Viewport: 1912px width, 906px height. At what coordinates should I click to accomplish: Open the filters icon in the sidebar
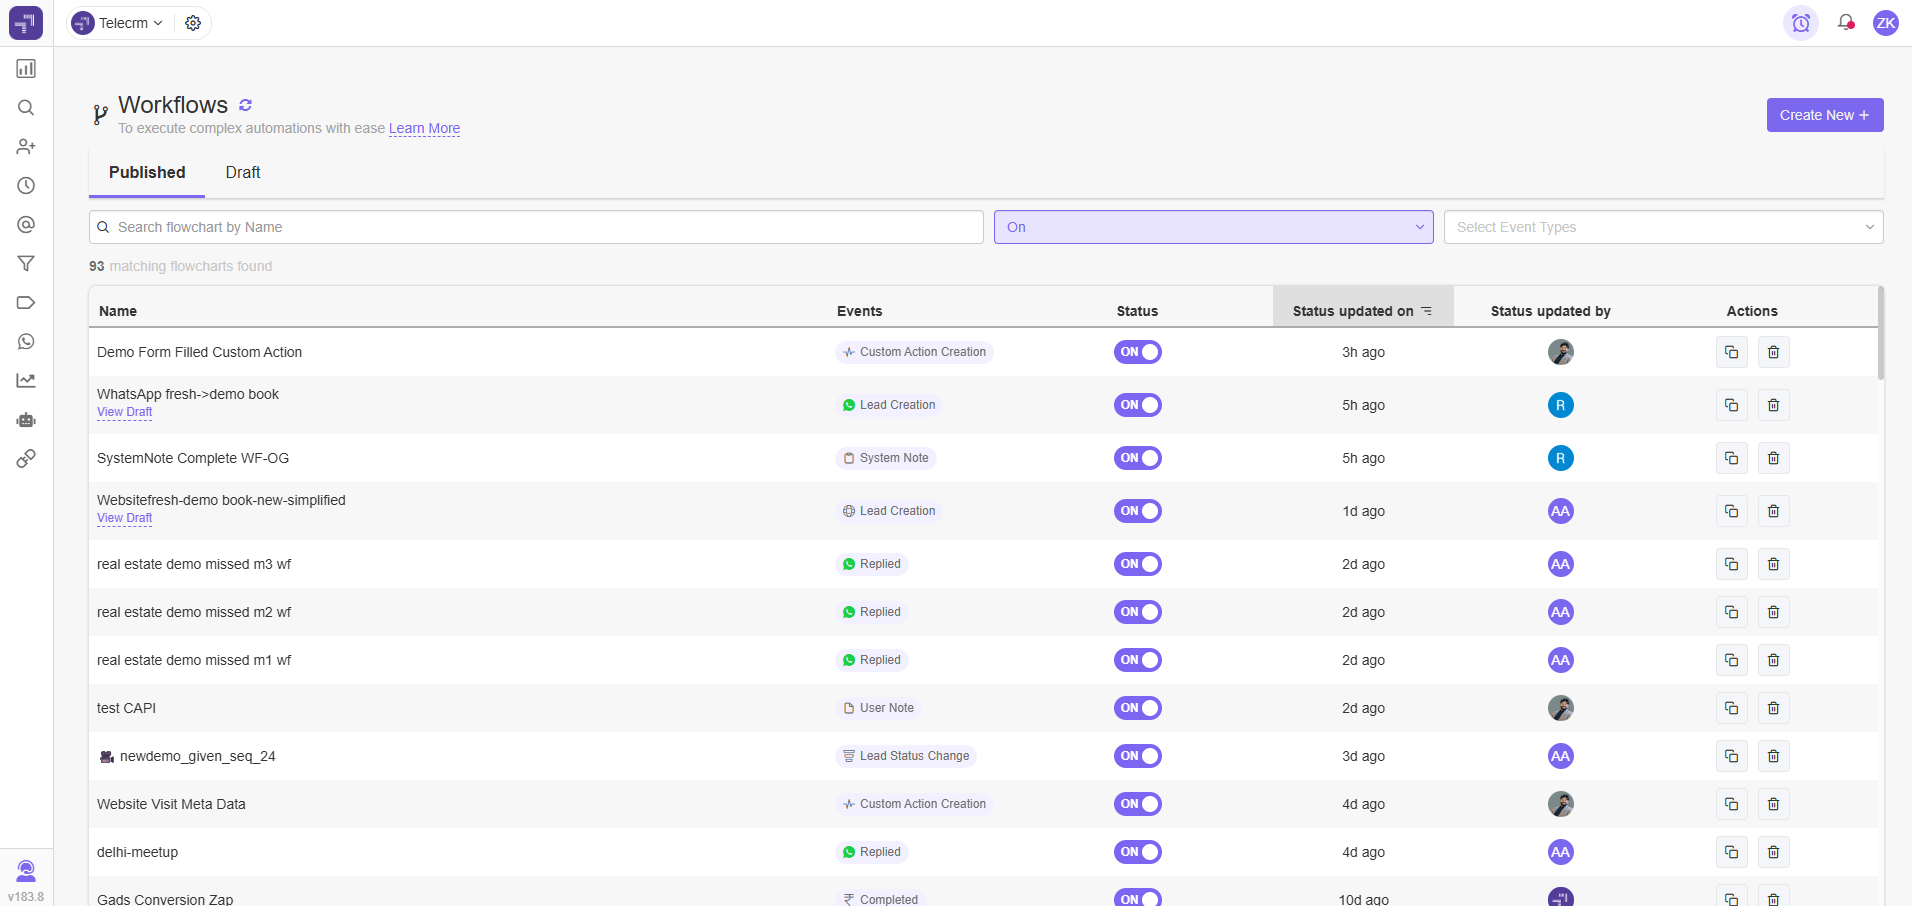click(26, 263)
